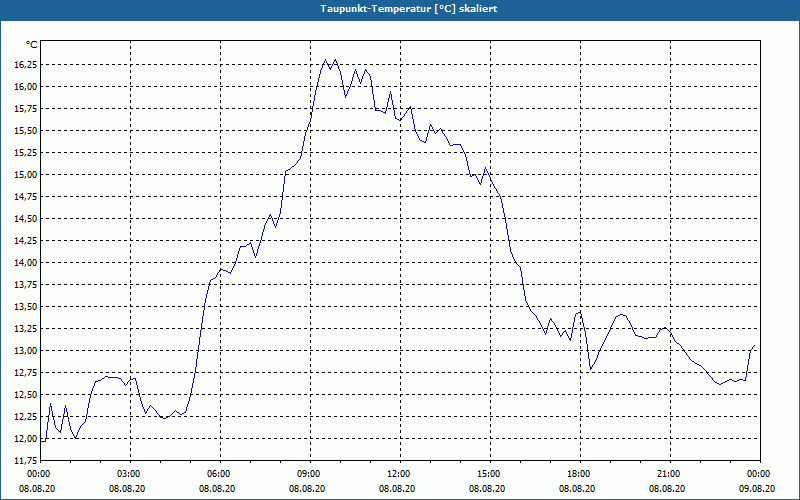Click the 00:00 label above 09.08.20
Screen dimensions: 800x500
pos(760,474)
